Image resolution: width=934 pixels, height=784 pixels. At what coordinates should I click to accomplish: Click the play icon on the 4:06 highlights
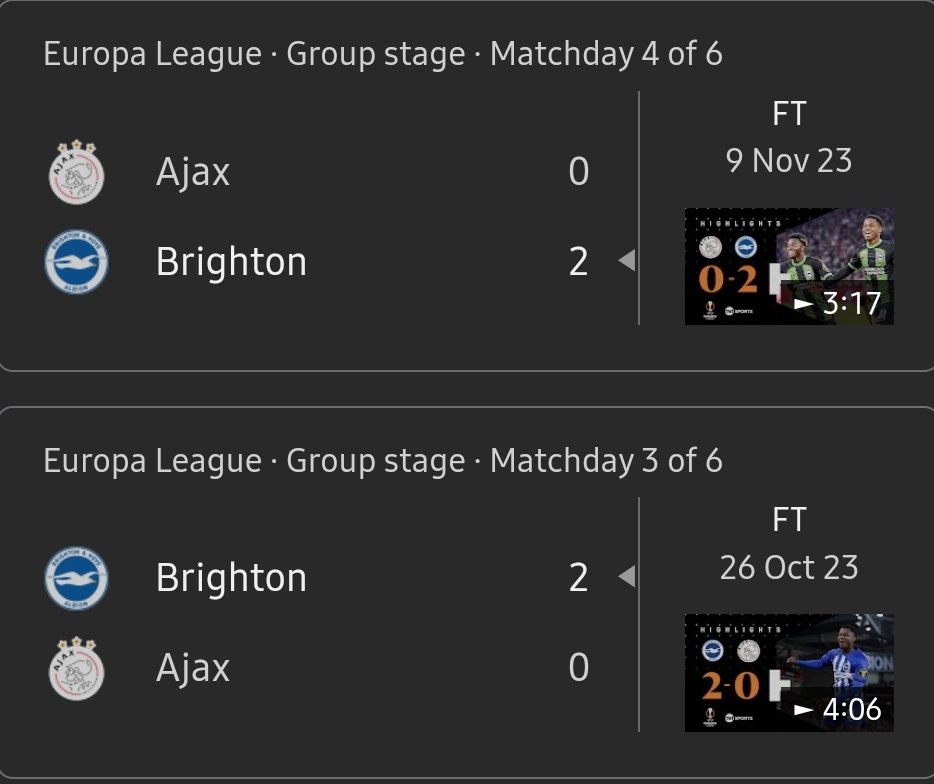pos(804,710)
